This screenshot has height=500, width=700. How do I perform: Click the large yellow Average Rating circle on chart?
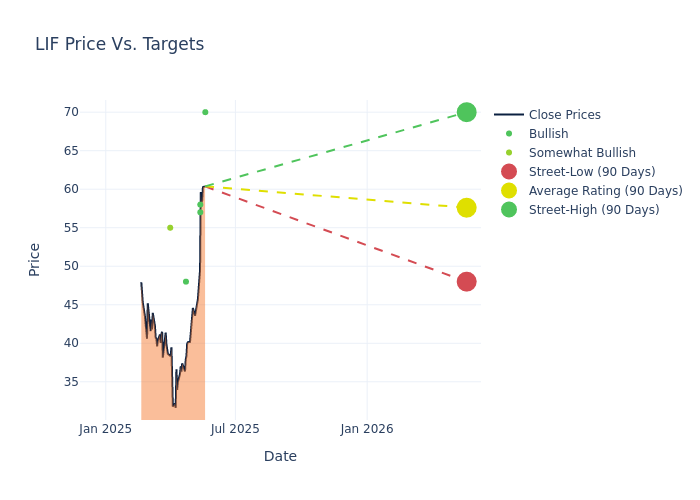click(466, 208)
